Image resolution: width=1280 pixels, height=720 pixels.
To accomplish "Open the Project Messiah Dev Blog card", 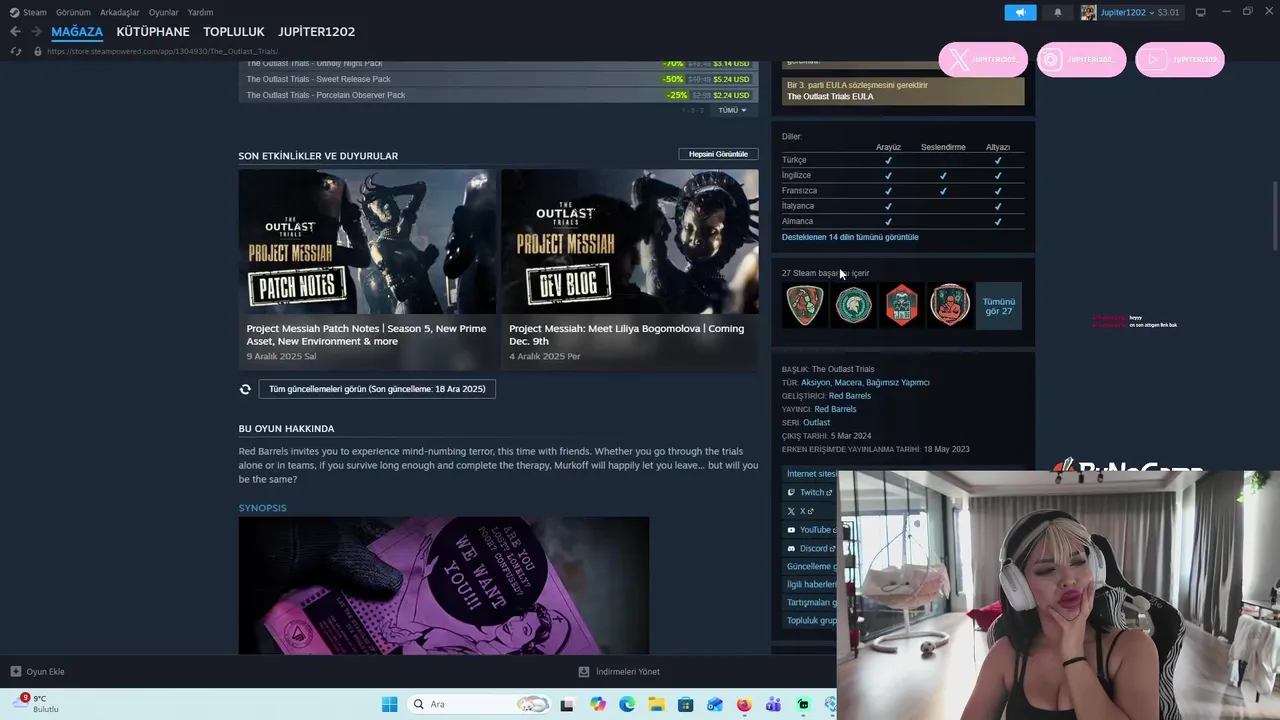I will (630, 269).
